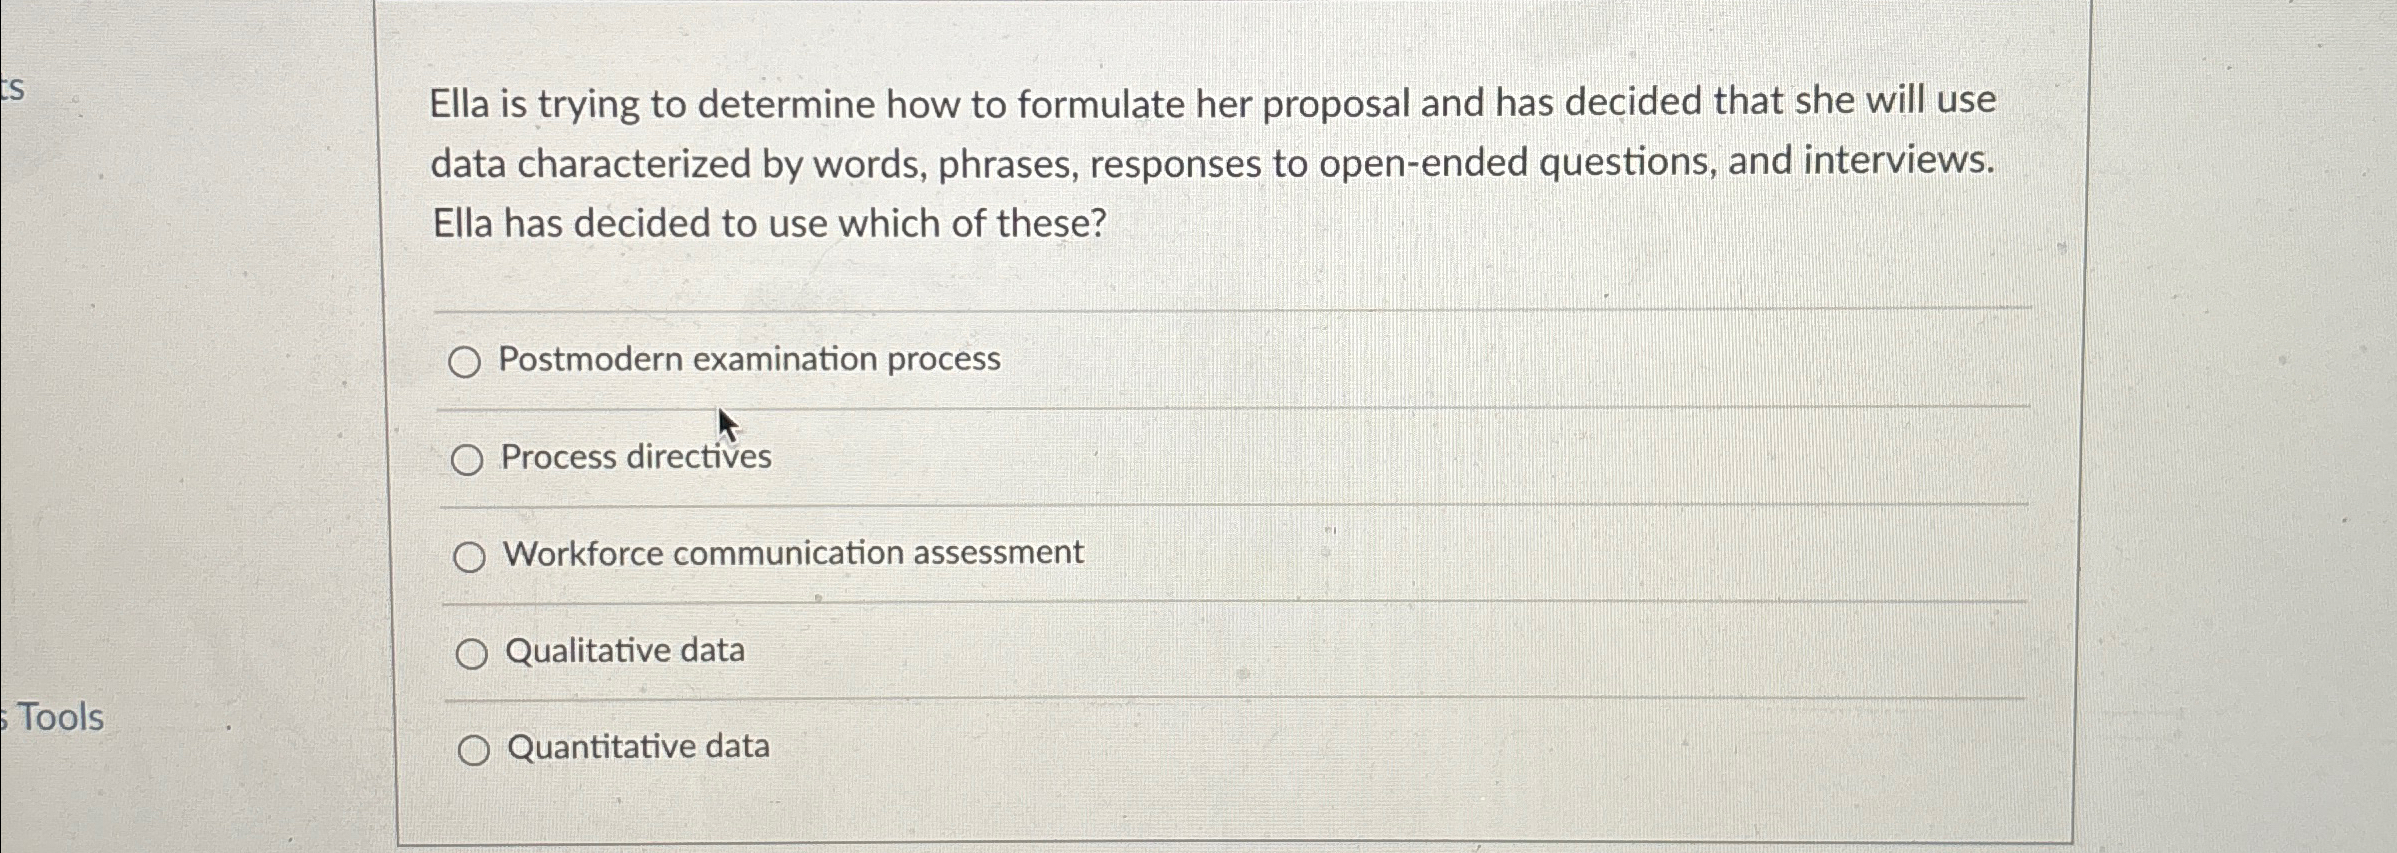
Task: Click the Quantitative data answer label
Action: coord(637,745)
